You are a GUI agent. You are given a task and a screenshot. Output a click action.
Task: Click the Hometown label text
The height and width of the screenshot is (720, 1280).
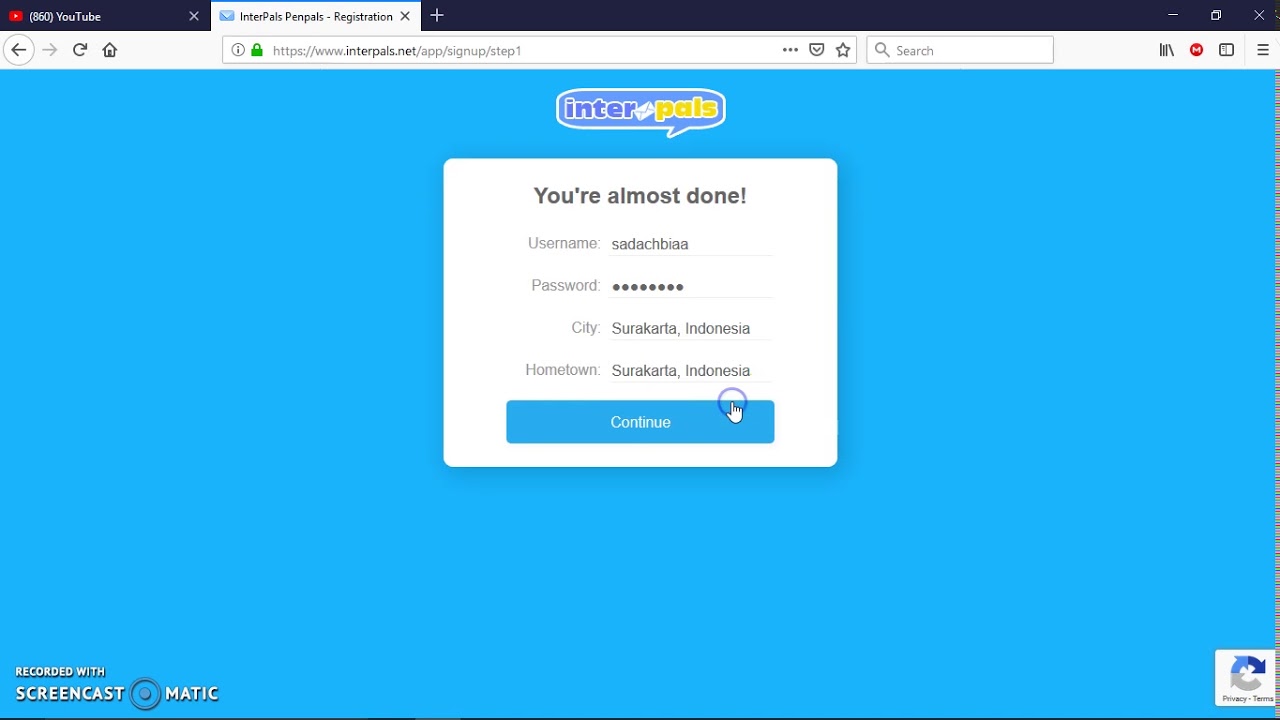tap(562, 370)
